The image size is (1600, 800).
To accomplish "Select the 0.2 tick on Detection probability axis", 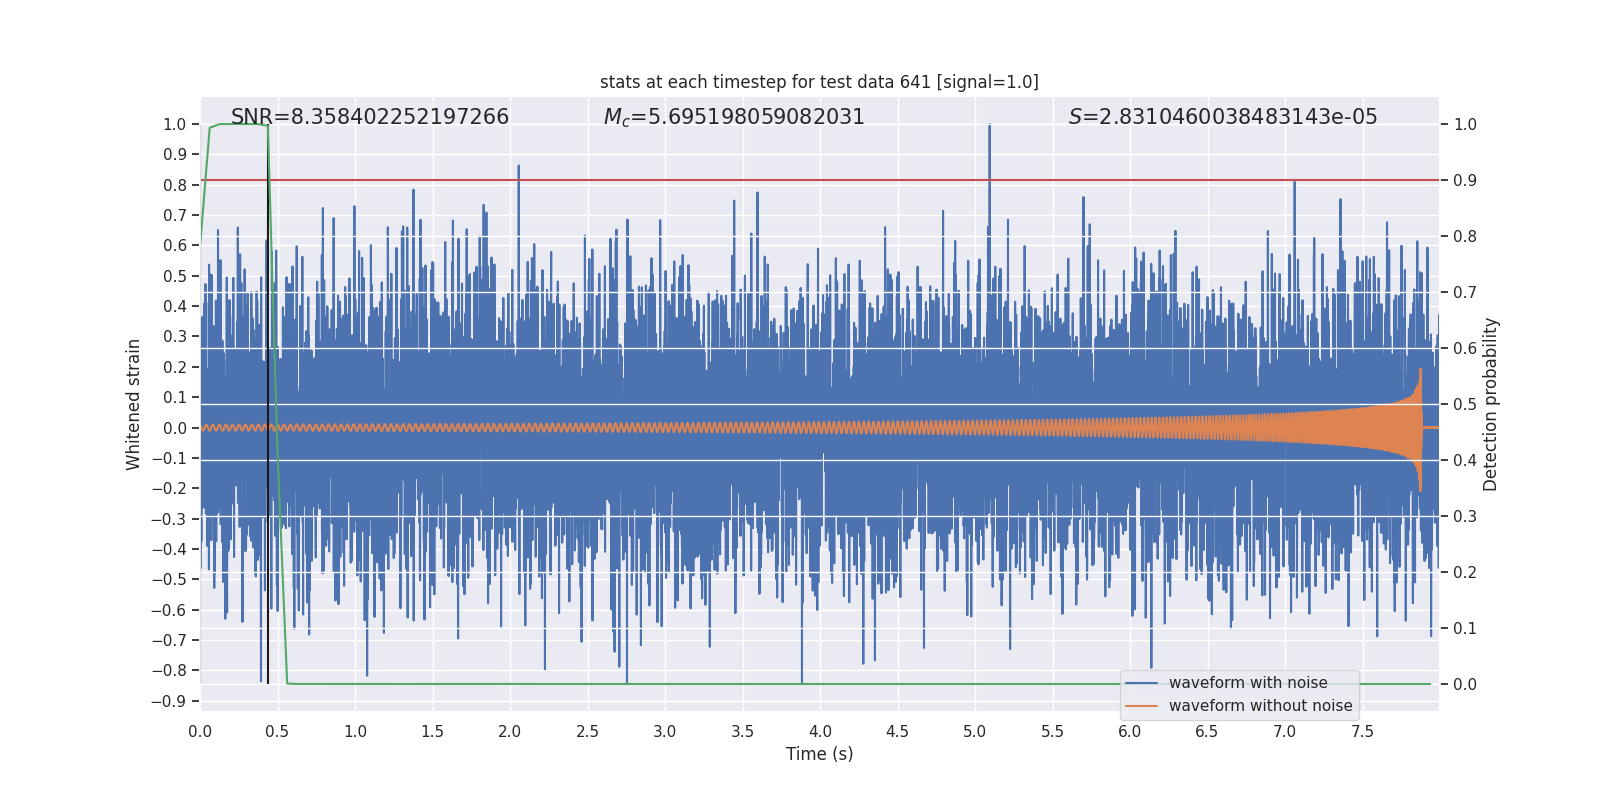I will tap(1465, 572).
